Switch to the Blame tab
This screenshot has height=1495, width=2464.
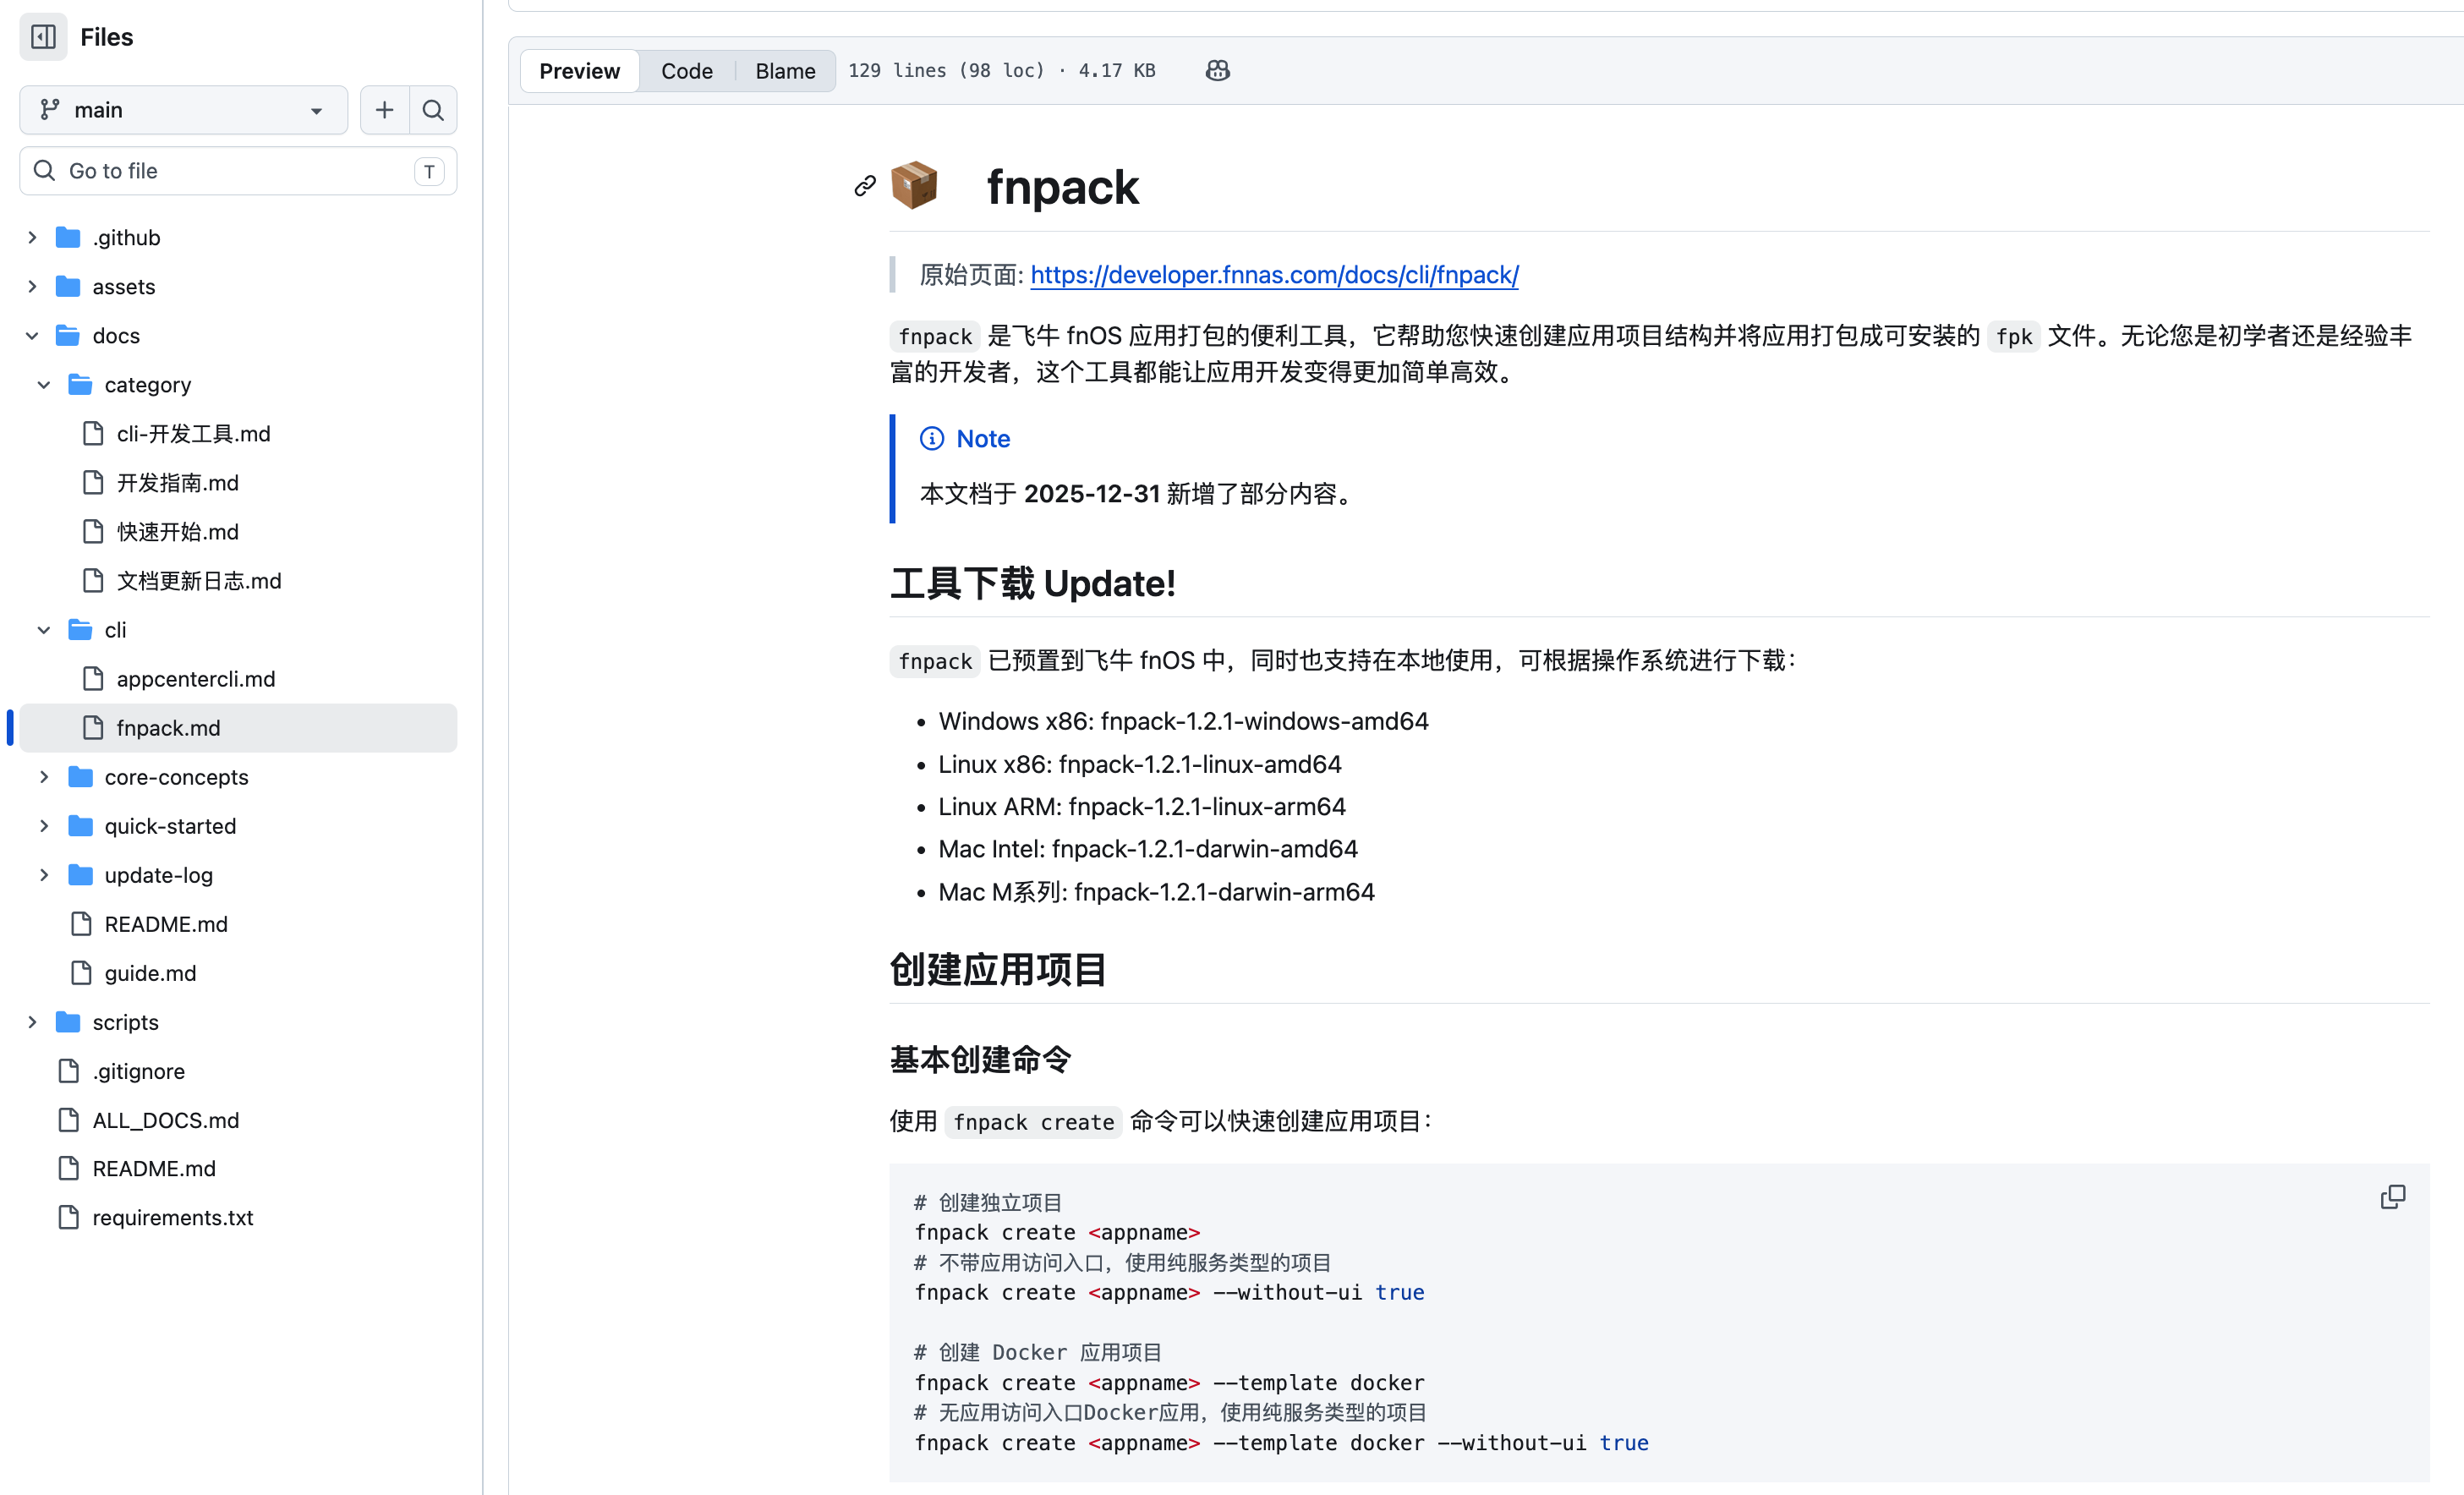click(785, 71)
